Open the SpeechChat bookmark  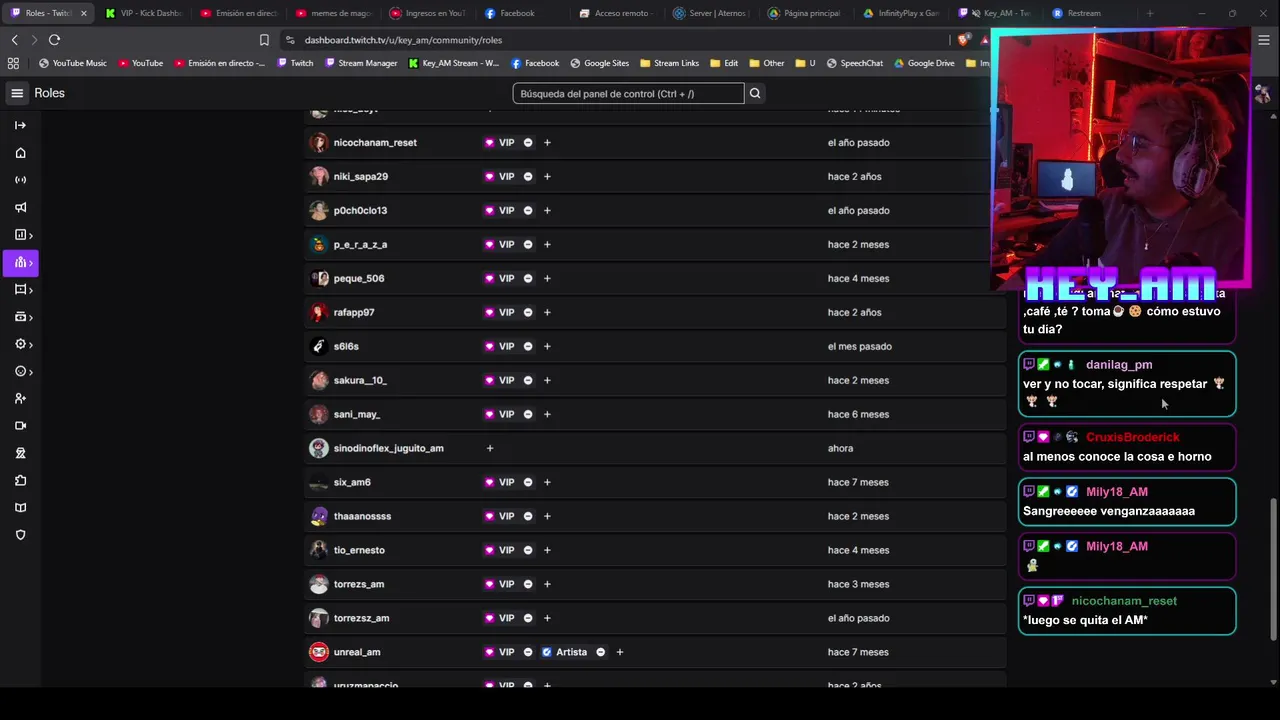[x=853, y=63]
